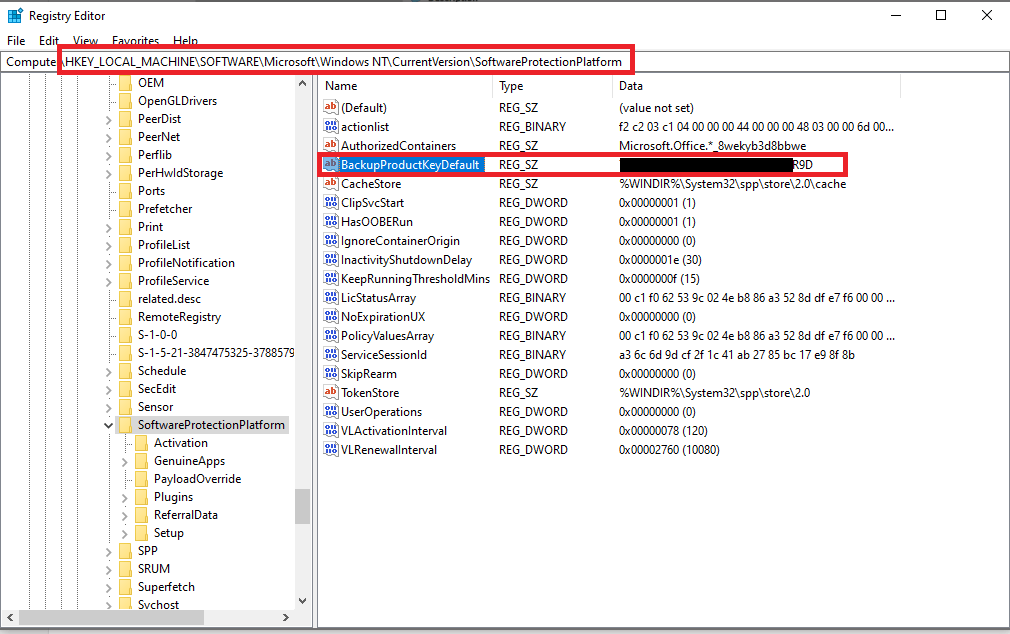Click the CacheStore string value icon
This screenshot has height=634, width=1010.
(x=330, y=183)
